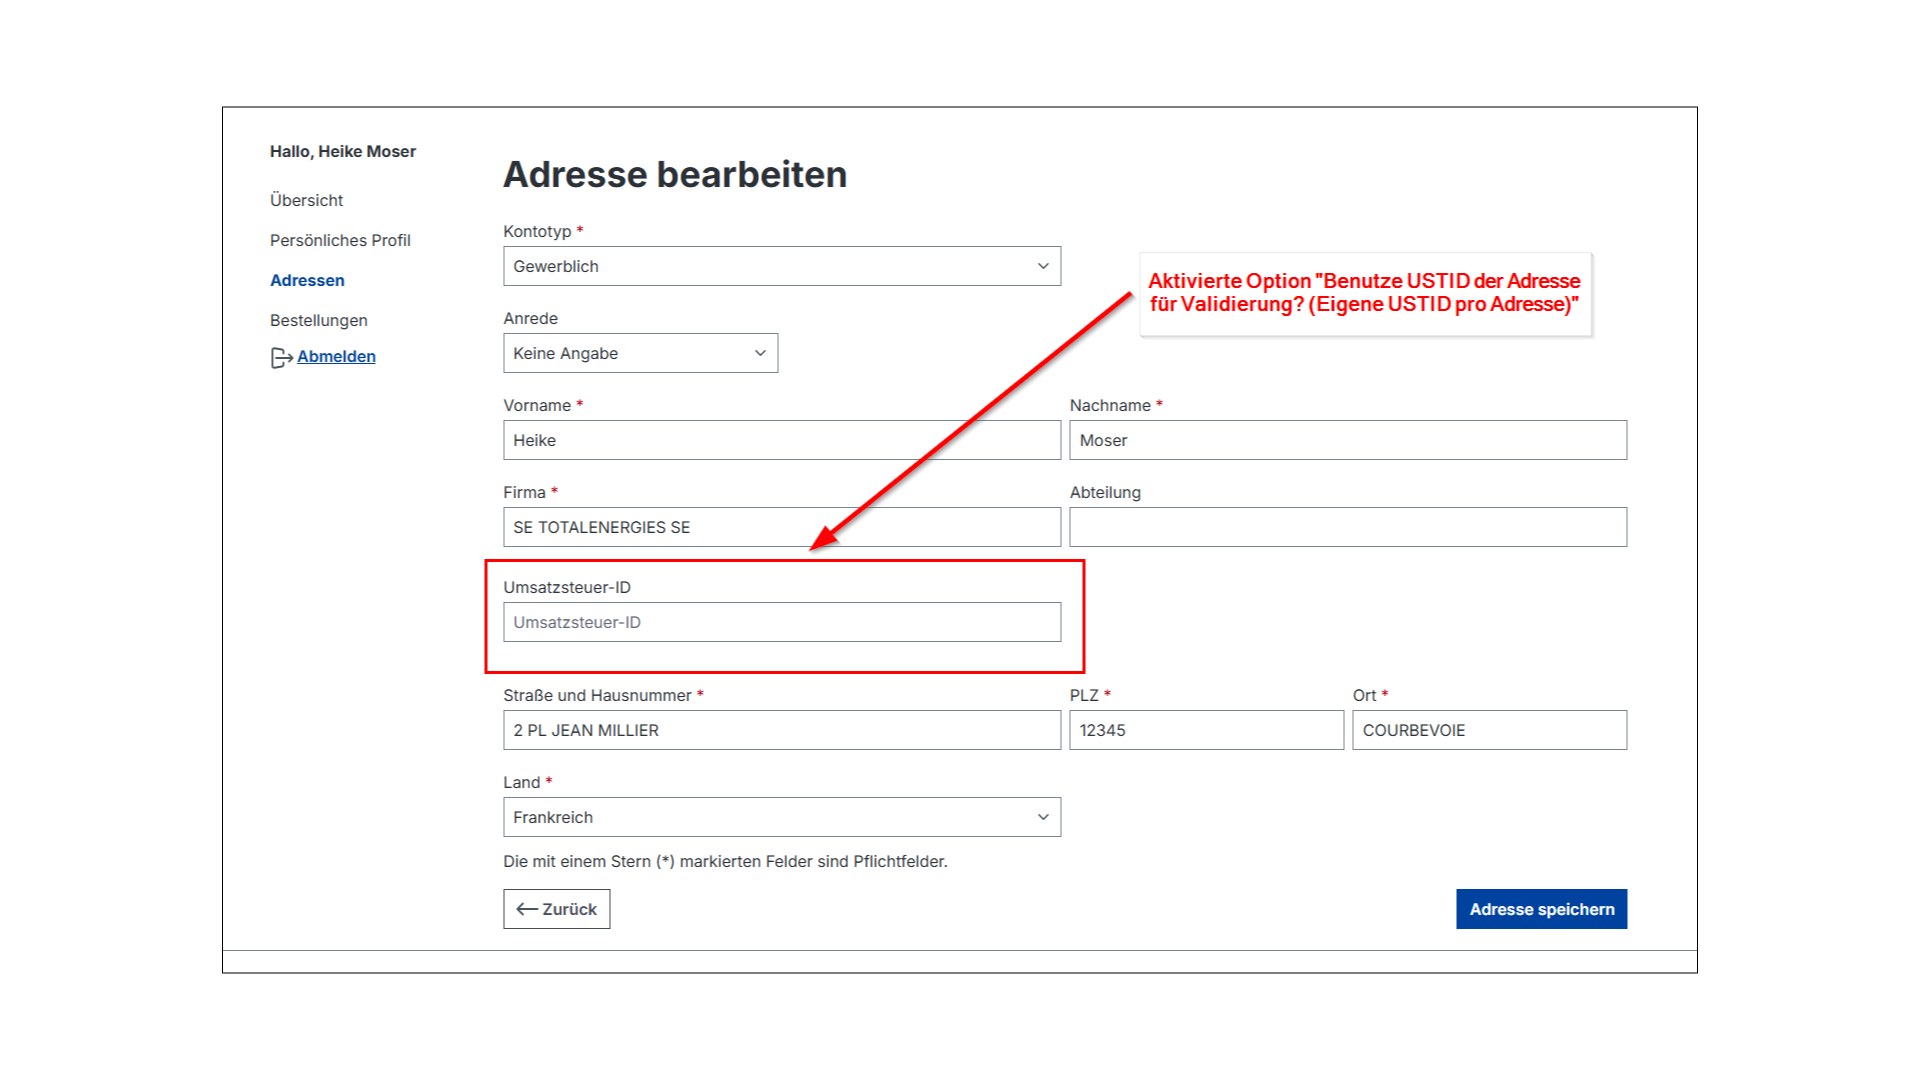Select the Vorname field containing Heike
Image resolution: width=1920 pixels, height=1080 pixels.
click(x=782, y=440)
